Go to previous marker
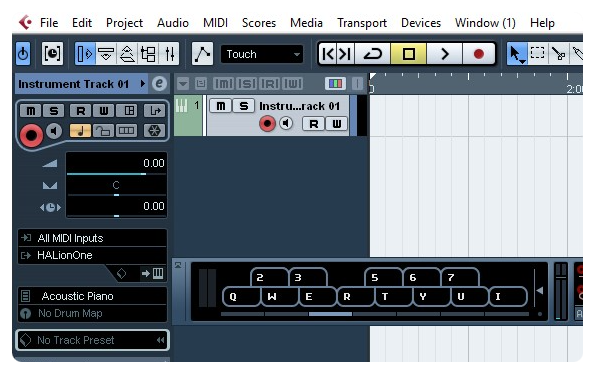 pyautogui.click(x=327, y=54)
